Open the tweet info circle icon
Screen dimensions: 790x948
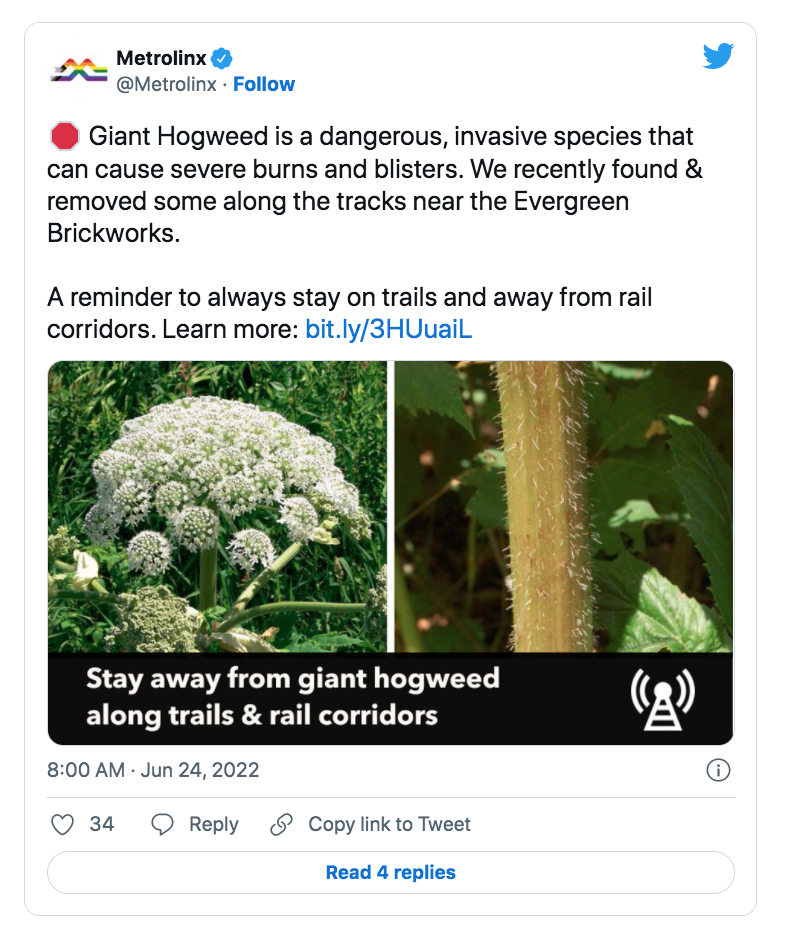718,770
